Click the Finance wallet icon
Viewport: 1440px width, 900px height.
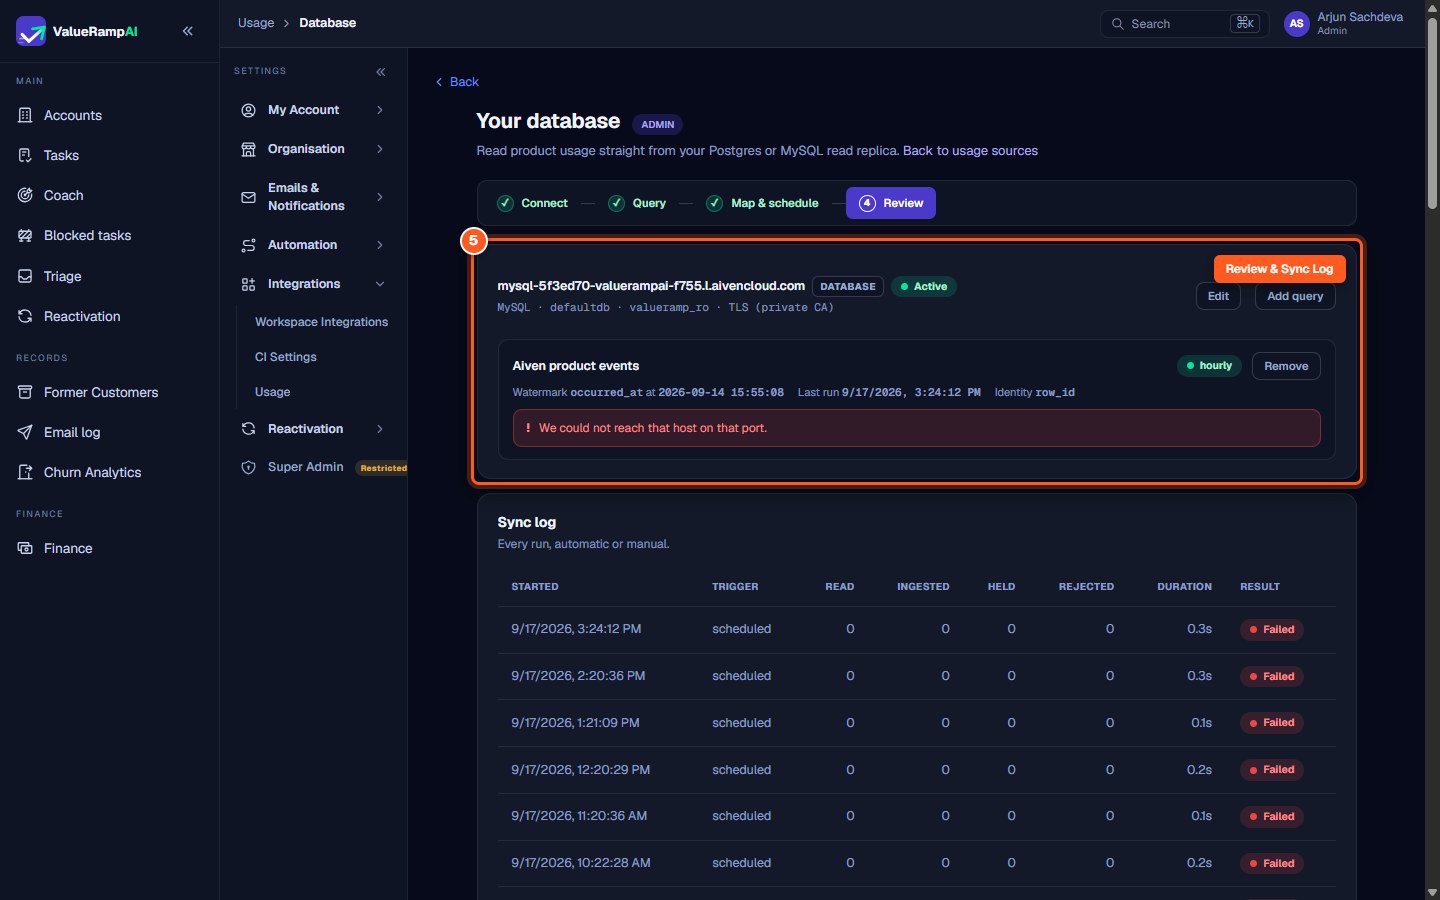point(25,548)
